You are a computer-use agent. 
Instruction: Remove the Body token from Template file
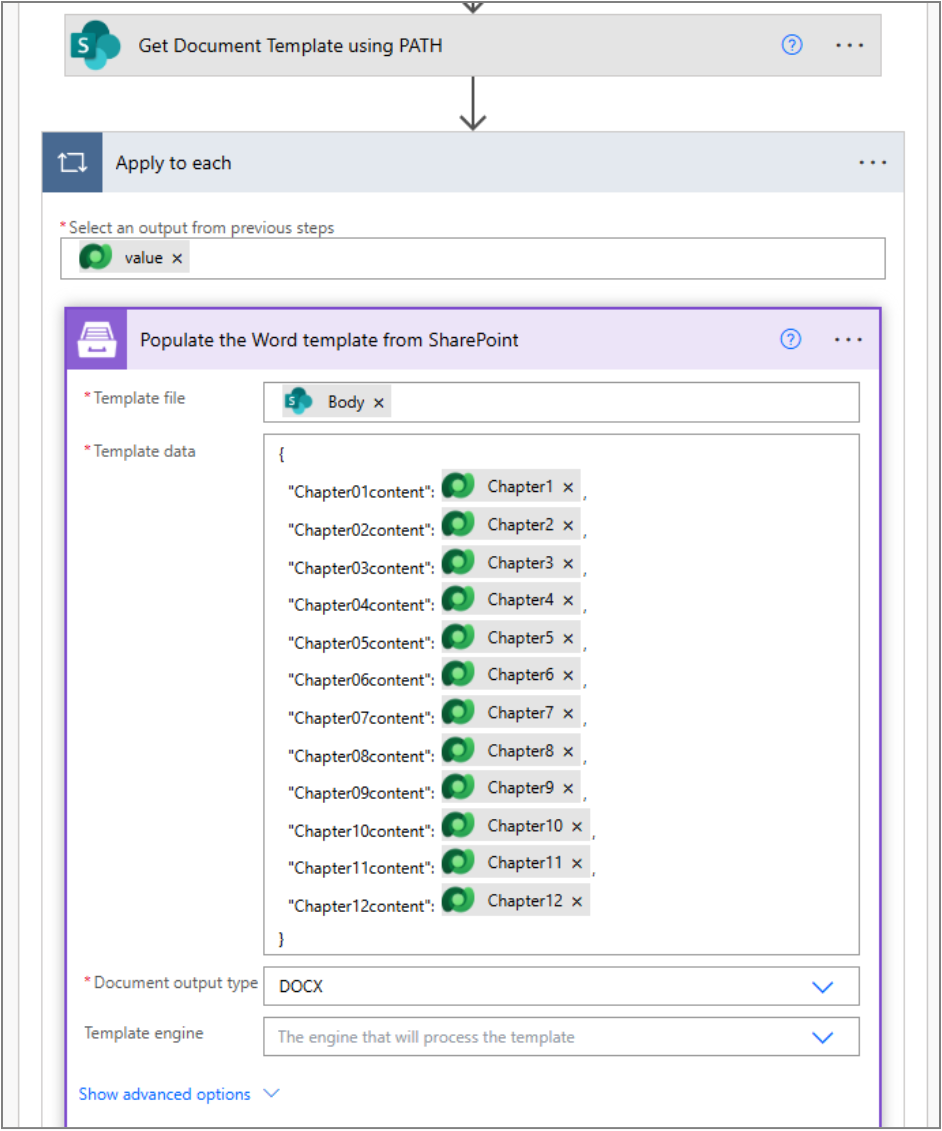pyautogui.click(x=379, y=403)
